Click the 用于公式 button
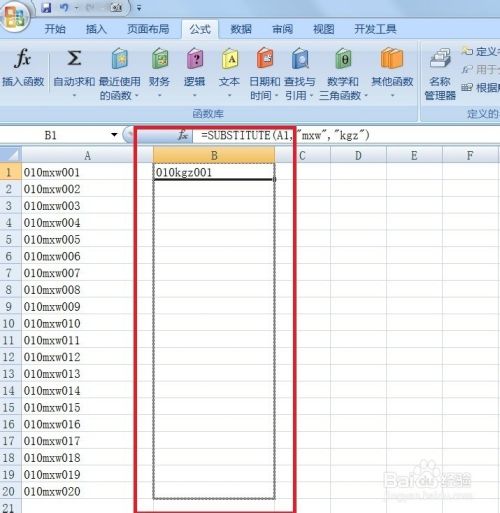This screenshot has width=500, height=513. (x=480, y=69)
